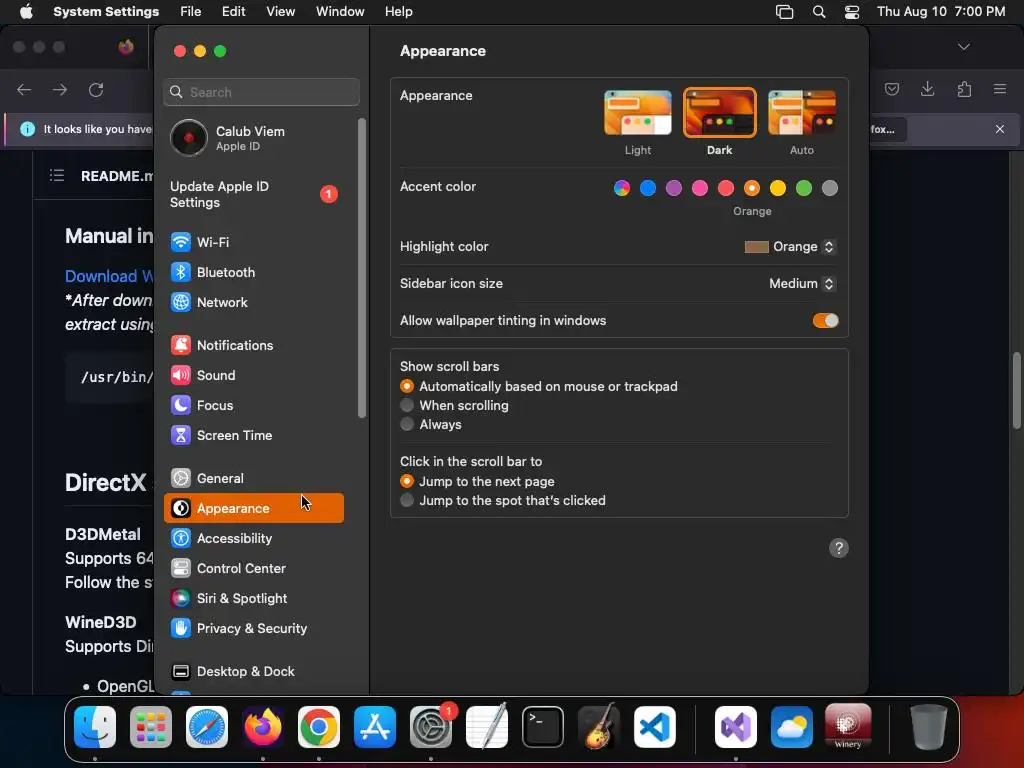Toggle Allow wallpaper tinting in windows
This screenshot has height=768, width=1024.
825,321
